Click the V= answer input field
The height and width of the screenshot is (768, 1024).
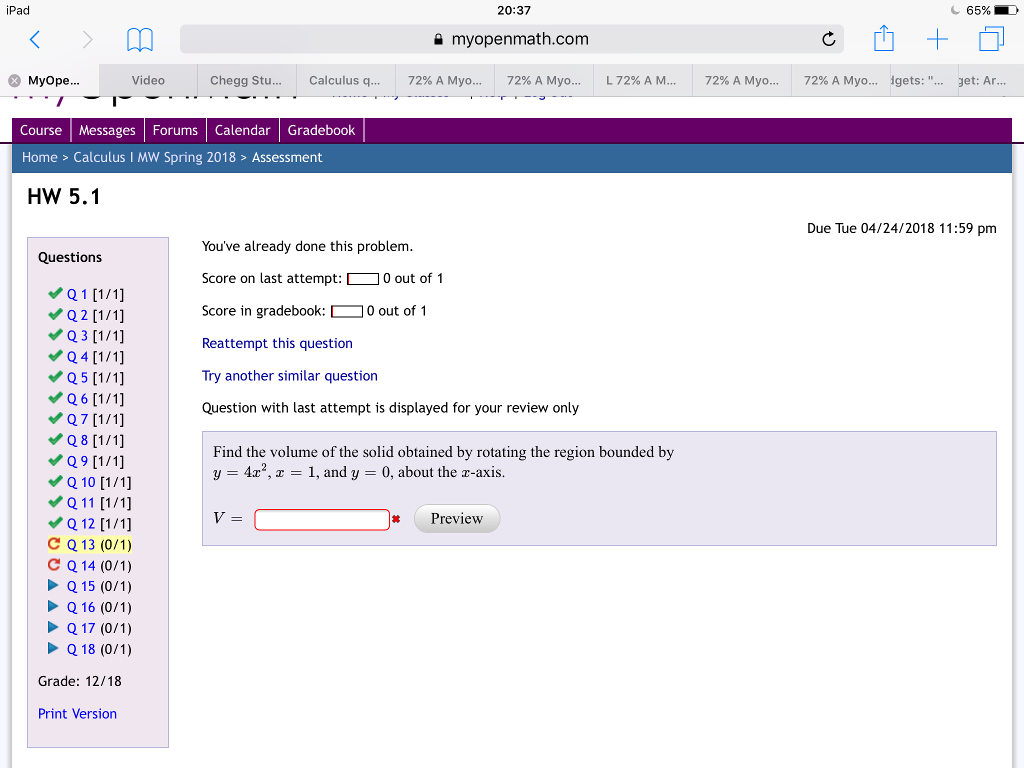pos(322,518)
